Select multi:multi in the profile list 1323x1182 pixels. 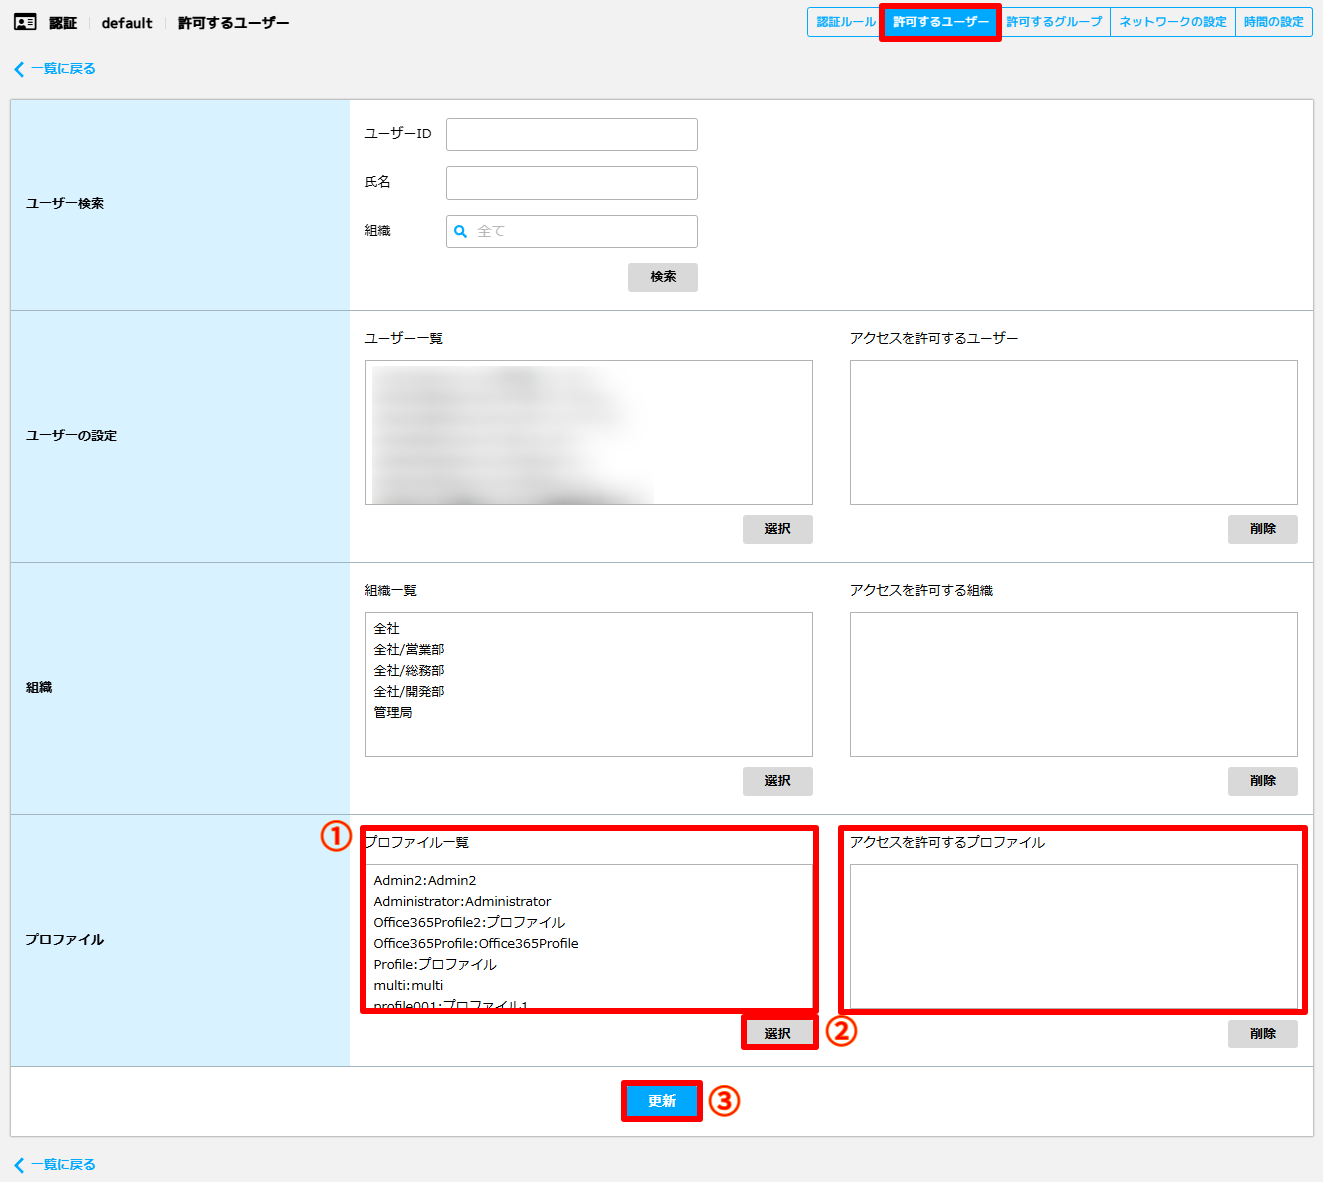[x=408, y=986]
